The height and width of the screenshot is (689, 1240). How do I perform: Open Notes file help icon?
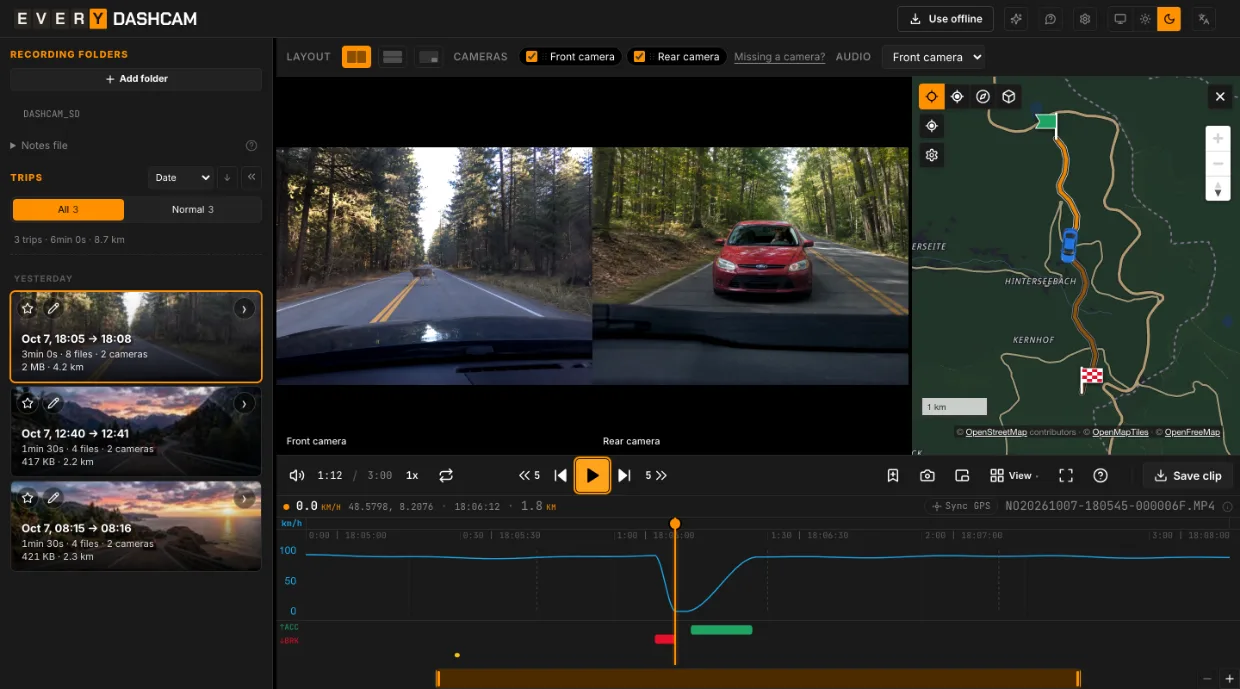point(252,146)
